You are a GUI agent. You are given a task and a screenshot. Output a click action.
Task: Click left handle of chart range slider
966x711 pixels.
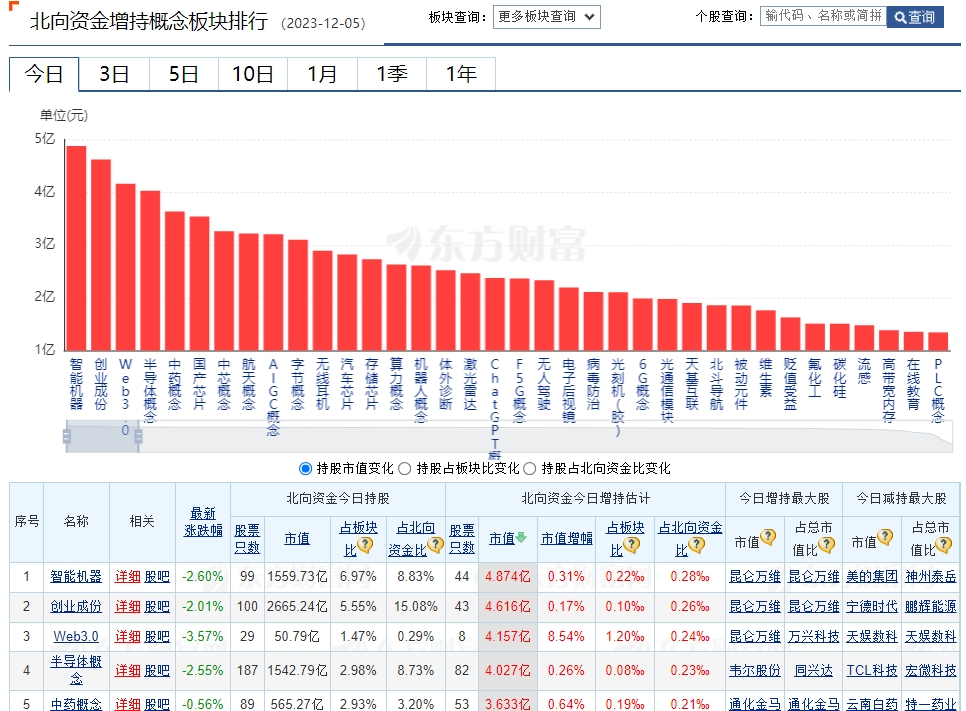(67, 437)
